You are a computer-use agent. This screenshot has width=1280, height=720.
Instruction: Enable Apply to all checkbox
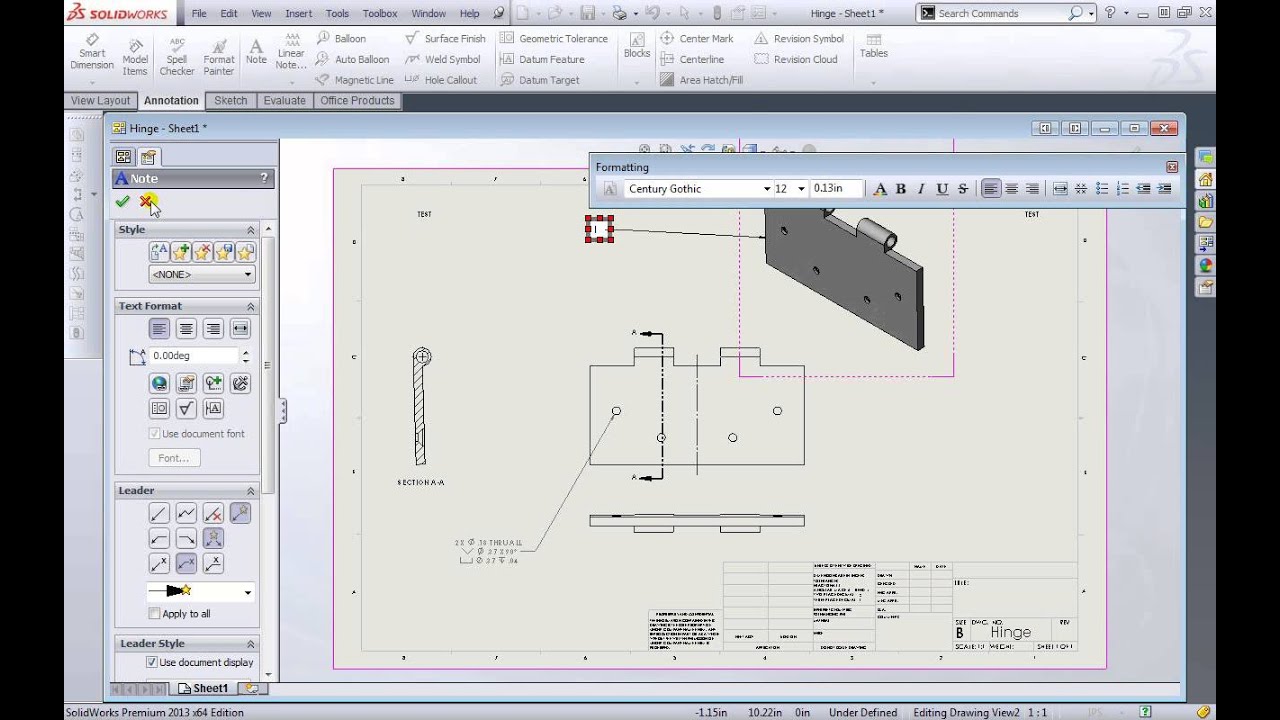coord(154,613)
